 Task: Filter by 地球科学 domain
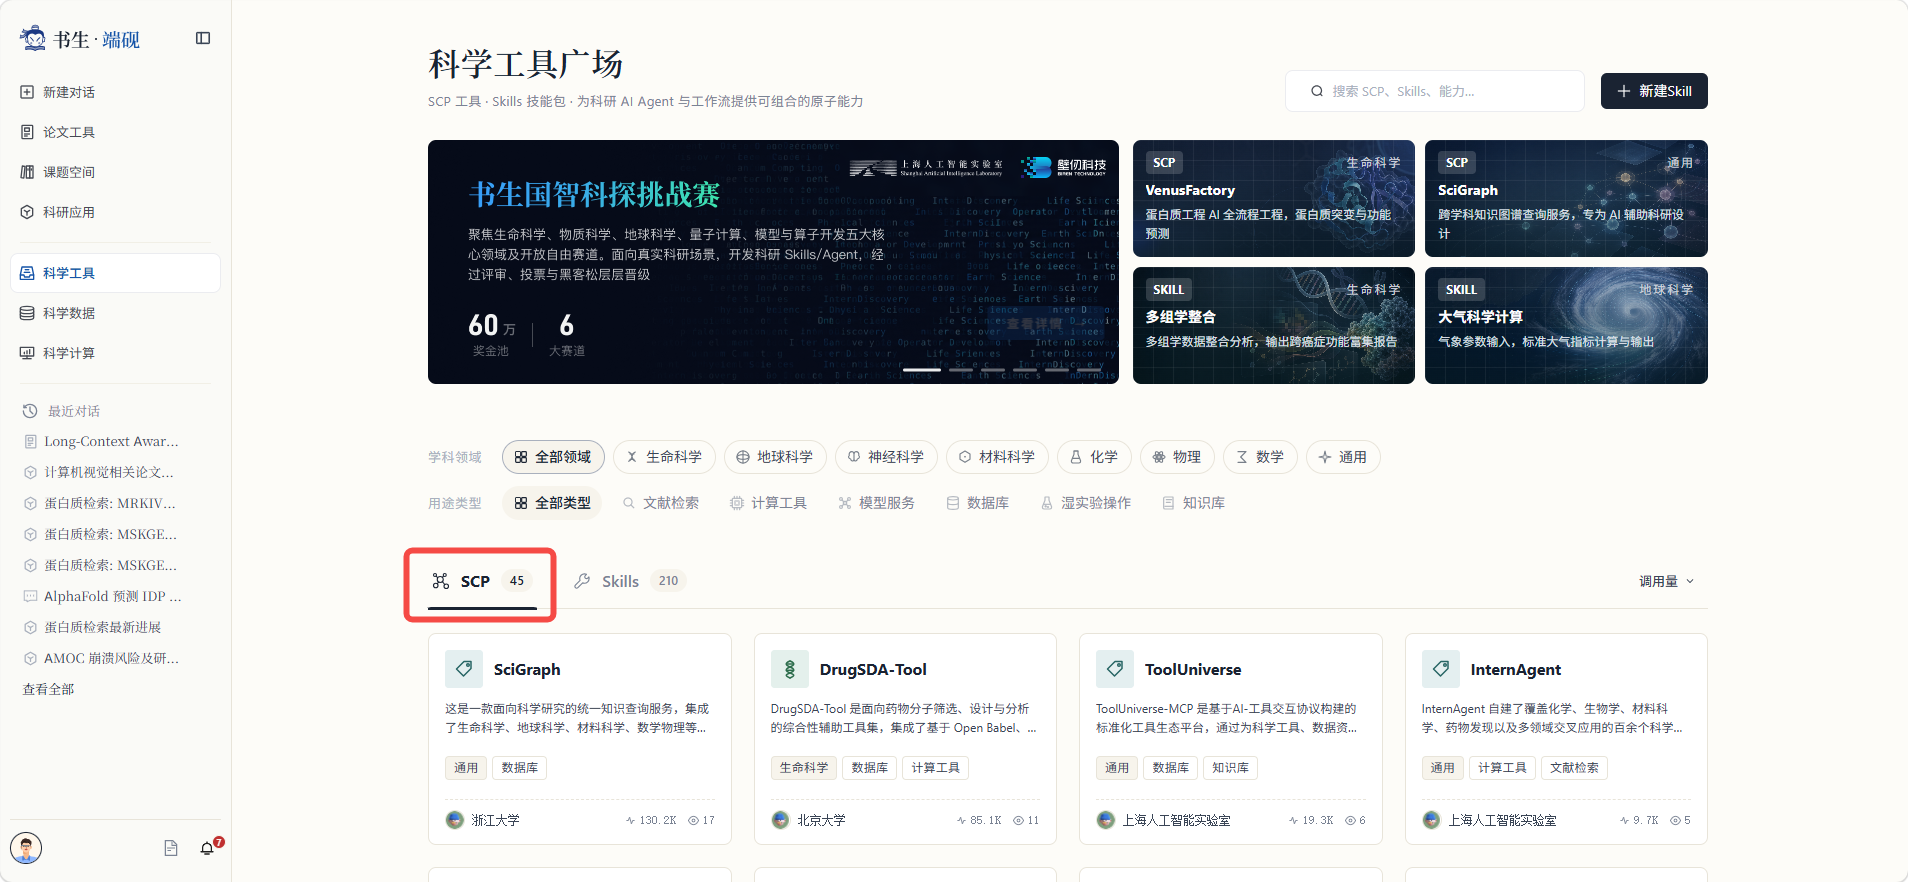(775, 457)
